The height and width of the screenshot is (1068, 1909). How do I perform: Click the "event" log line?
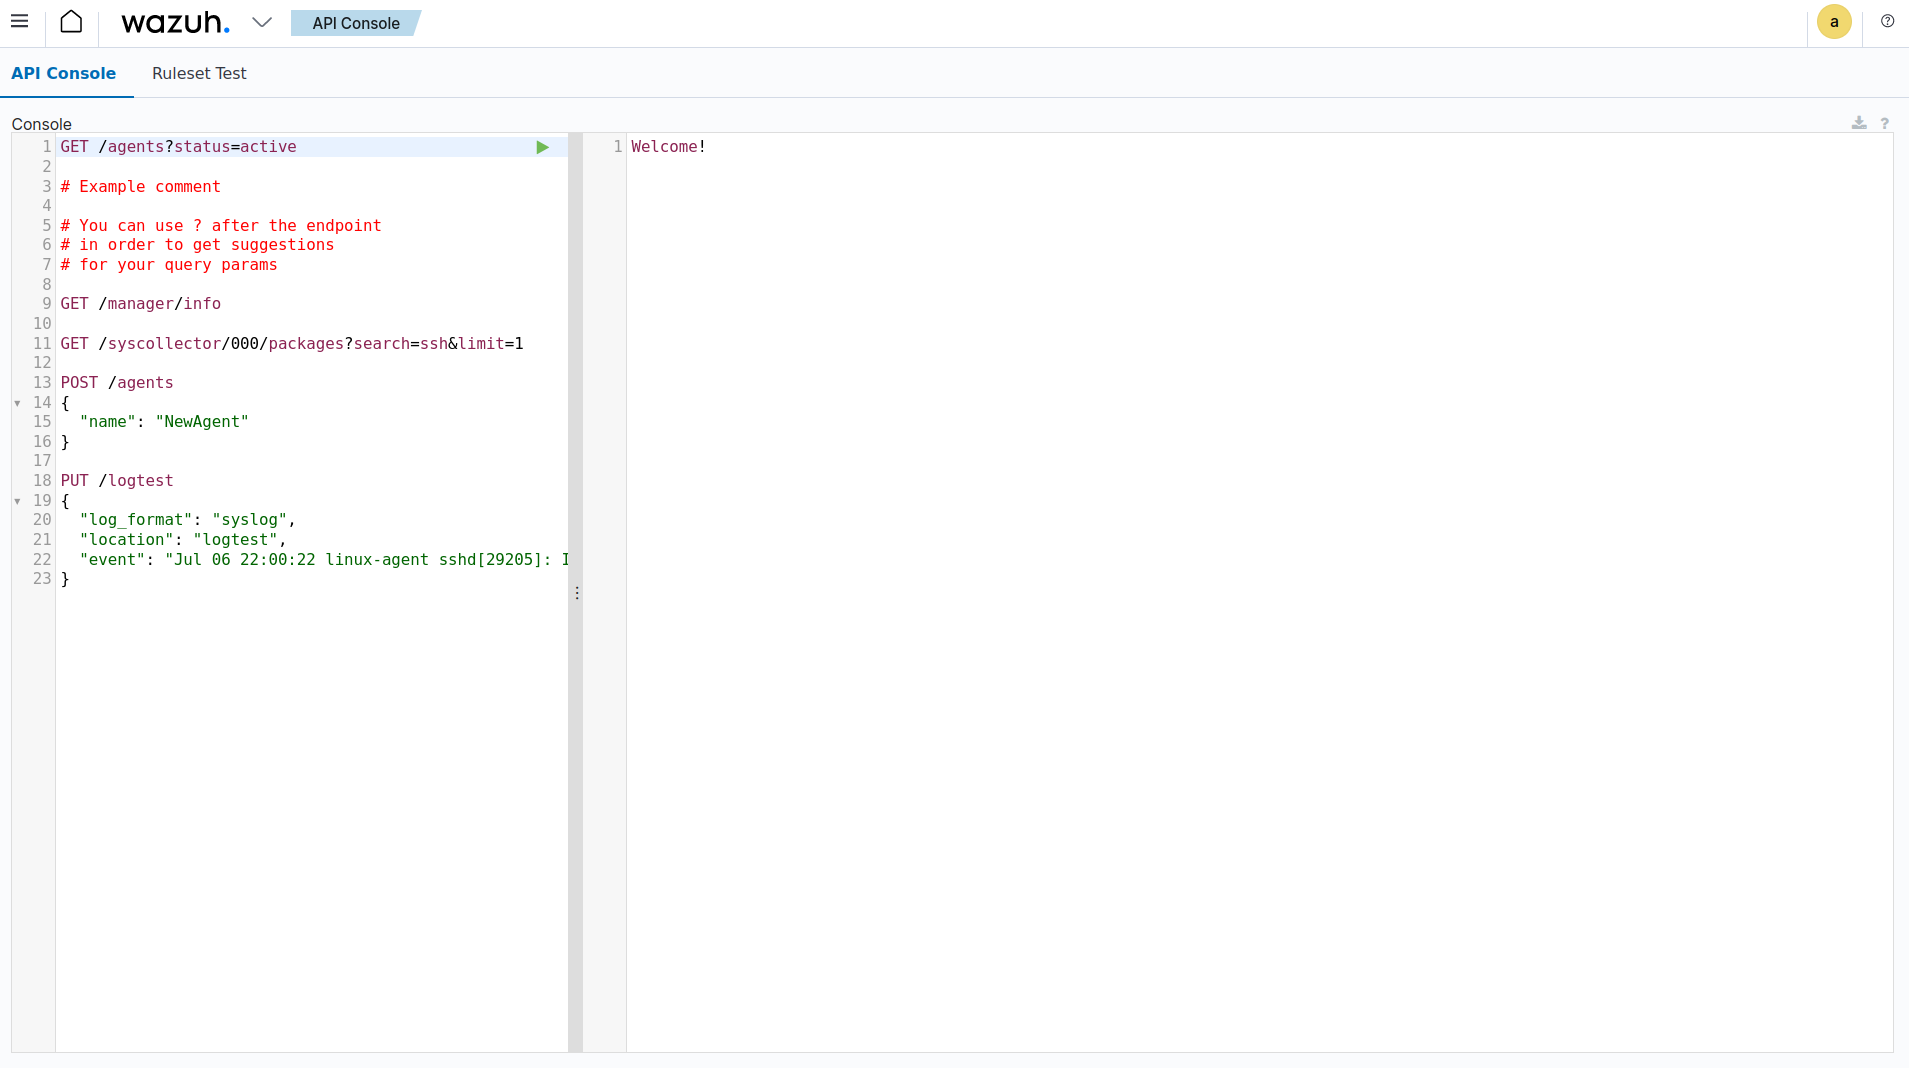pos(324,560)
